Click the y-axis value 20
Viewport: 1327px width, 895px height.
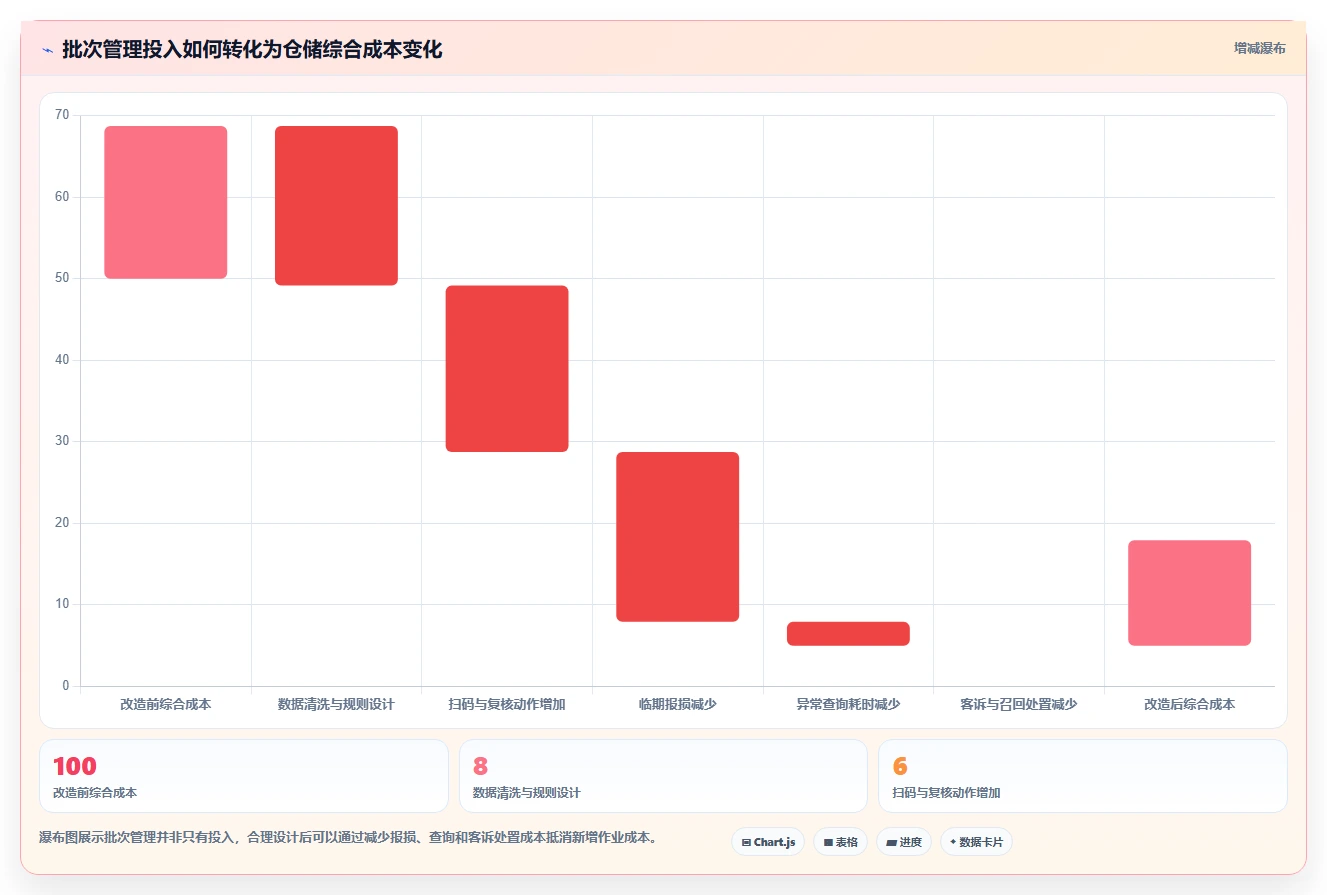tap(62, 523)
